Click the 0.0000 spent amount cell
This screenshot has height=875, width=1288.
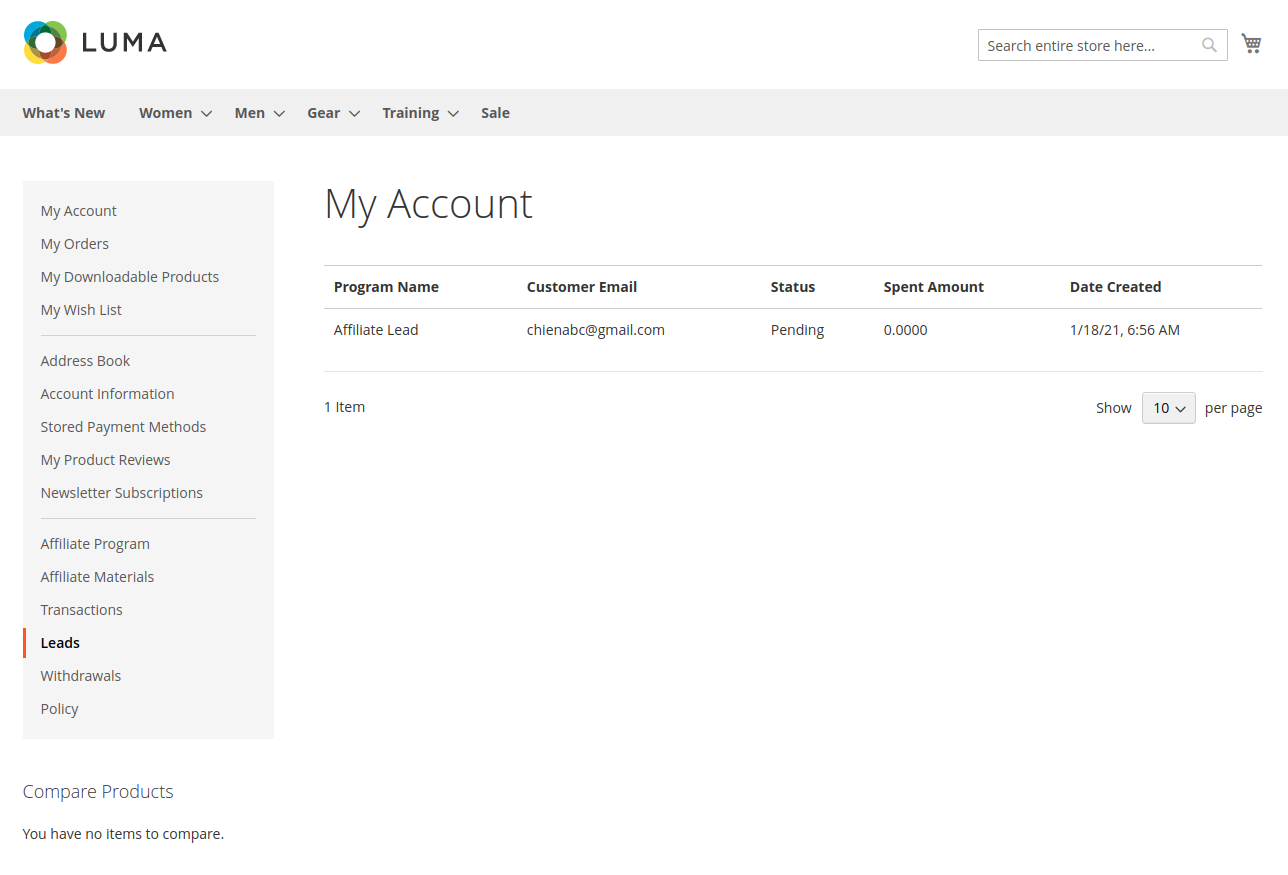(x=905, y=330)
